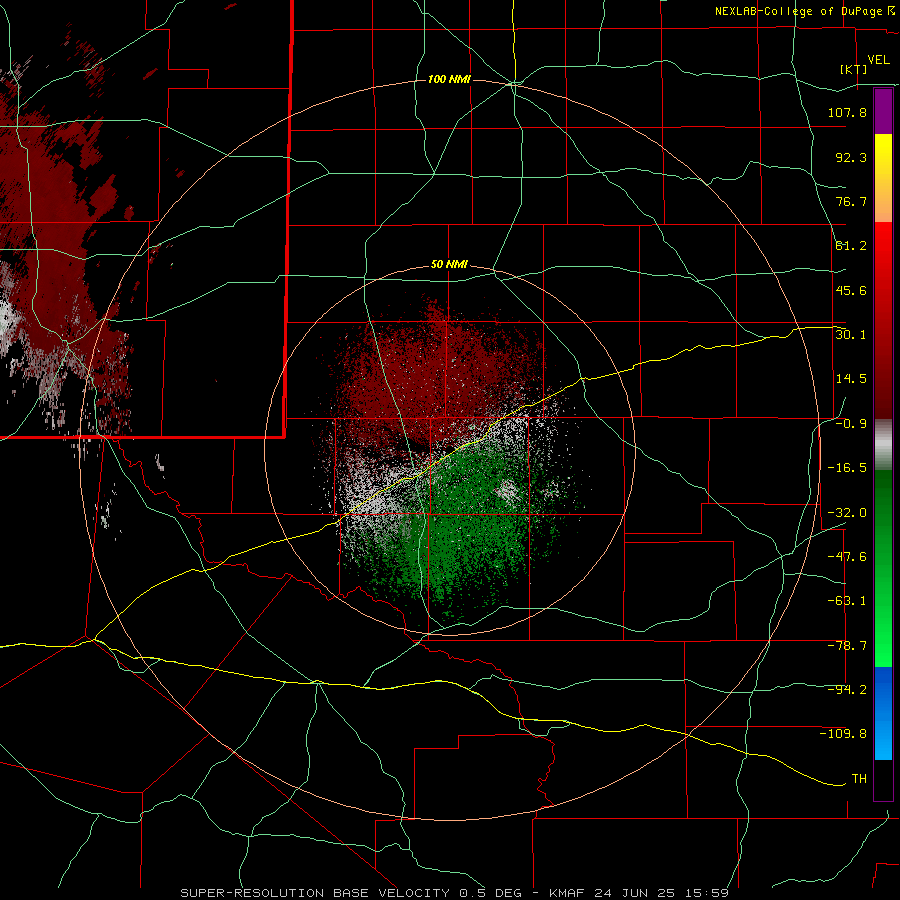
Task: Click the 107.8 value on velocity scale
Action: click(x=847, y=112)
